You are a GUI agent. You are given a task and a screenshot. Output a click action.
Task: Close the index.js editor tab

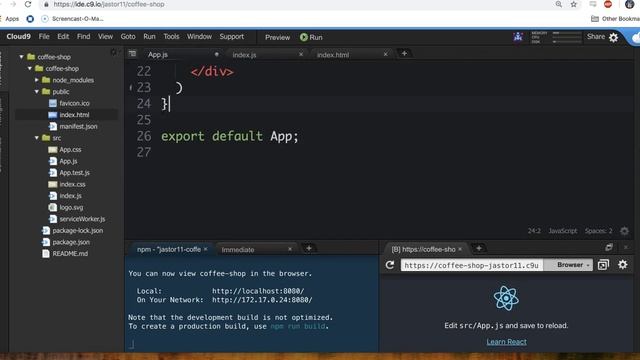tap(301, 54)
